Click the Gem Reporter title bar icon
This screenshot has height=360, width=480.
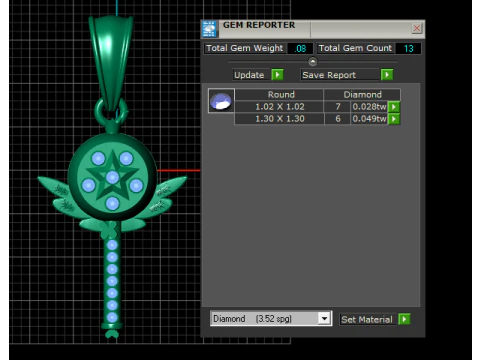(209, 29)
